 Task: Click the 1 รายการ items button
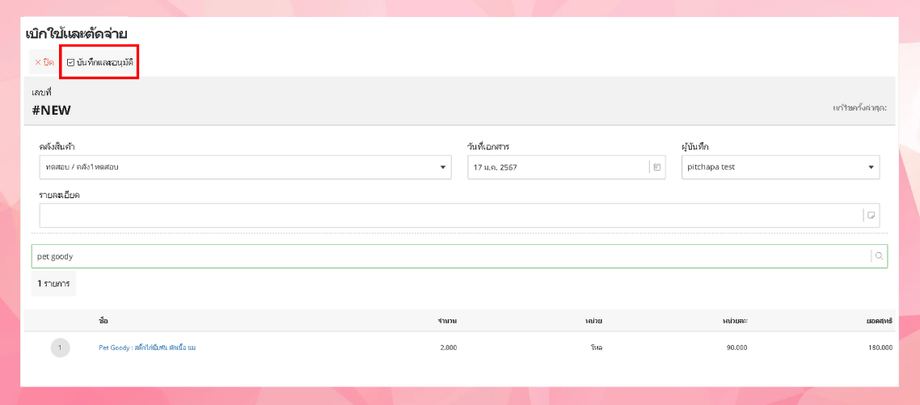53,284
